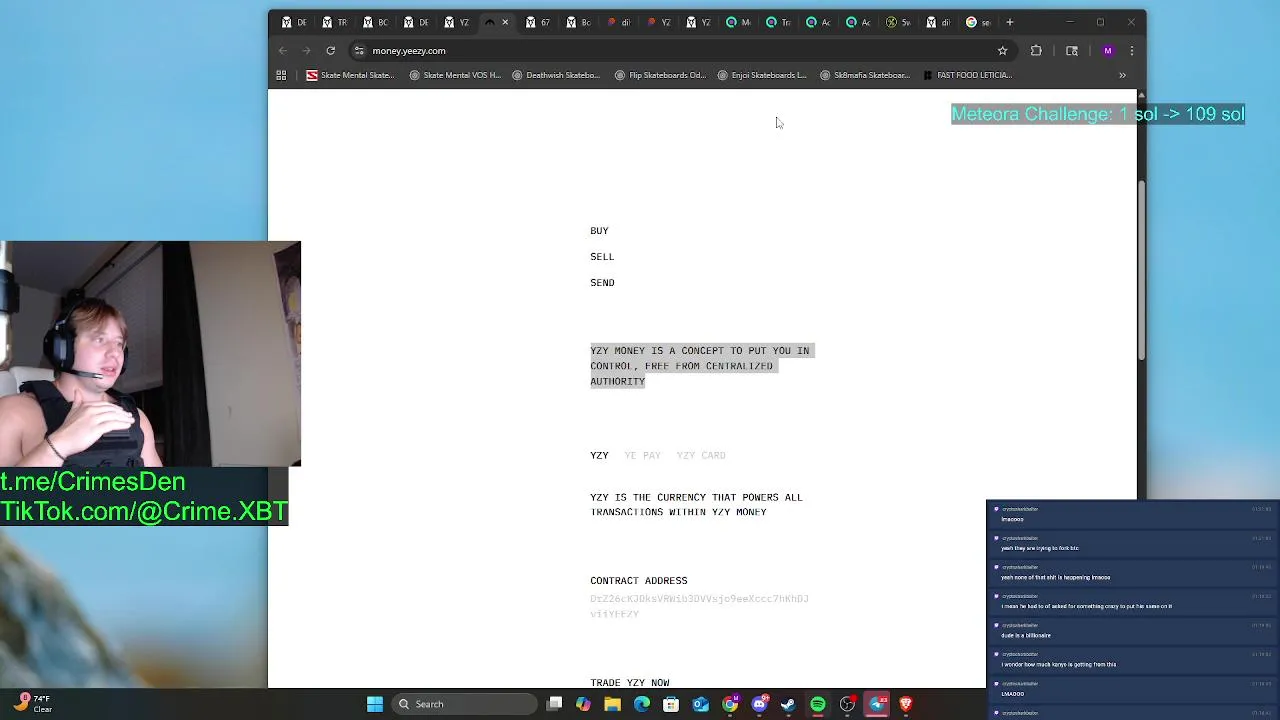Open Microsoft Edge from the taskbar
The image size is (1280, 720).
pyautogui.click(x=642, y=704)
